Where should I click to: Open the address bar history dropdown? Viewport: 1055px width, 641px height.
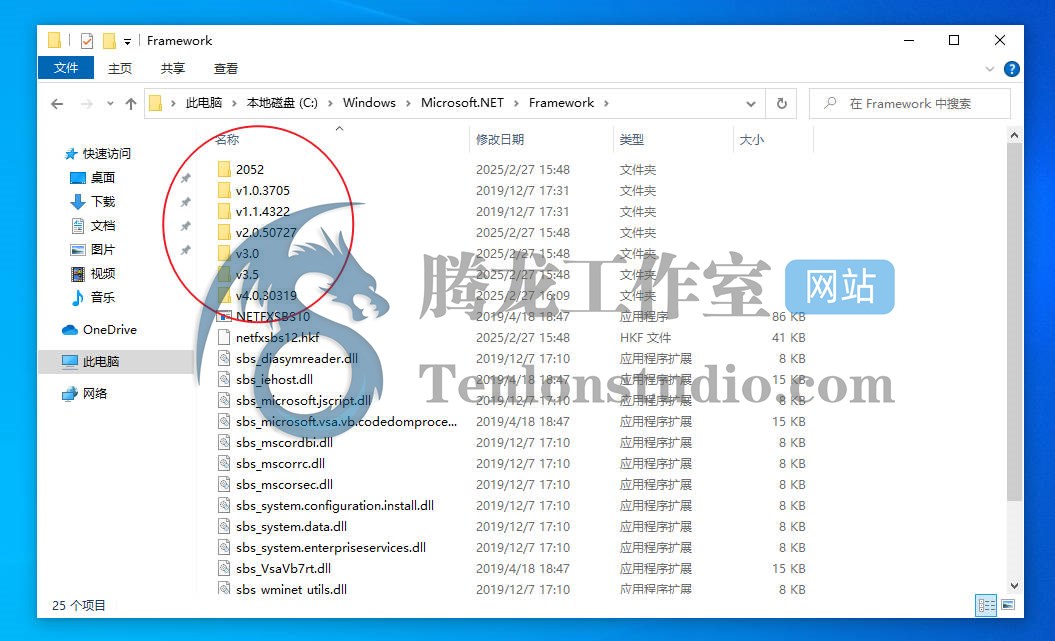750,104
